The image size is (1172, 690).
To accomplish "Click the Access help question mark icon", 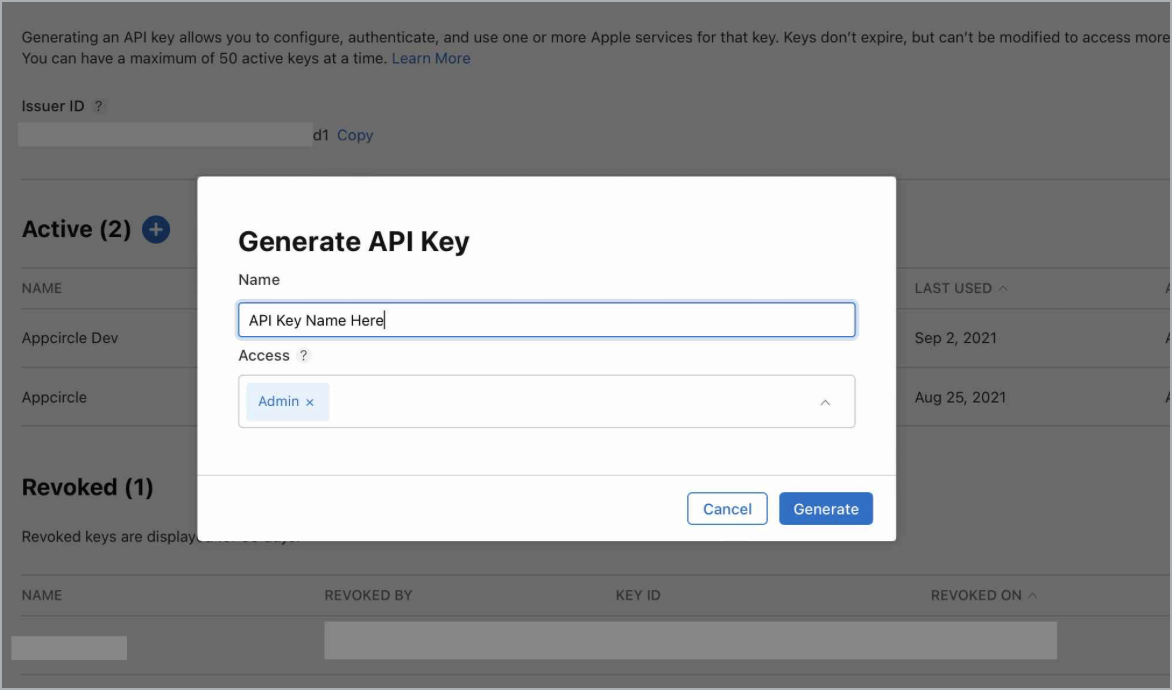I will tap(304, 356).
